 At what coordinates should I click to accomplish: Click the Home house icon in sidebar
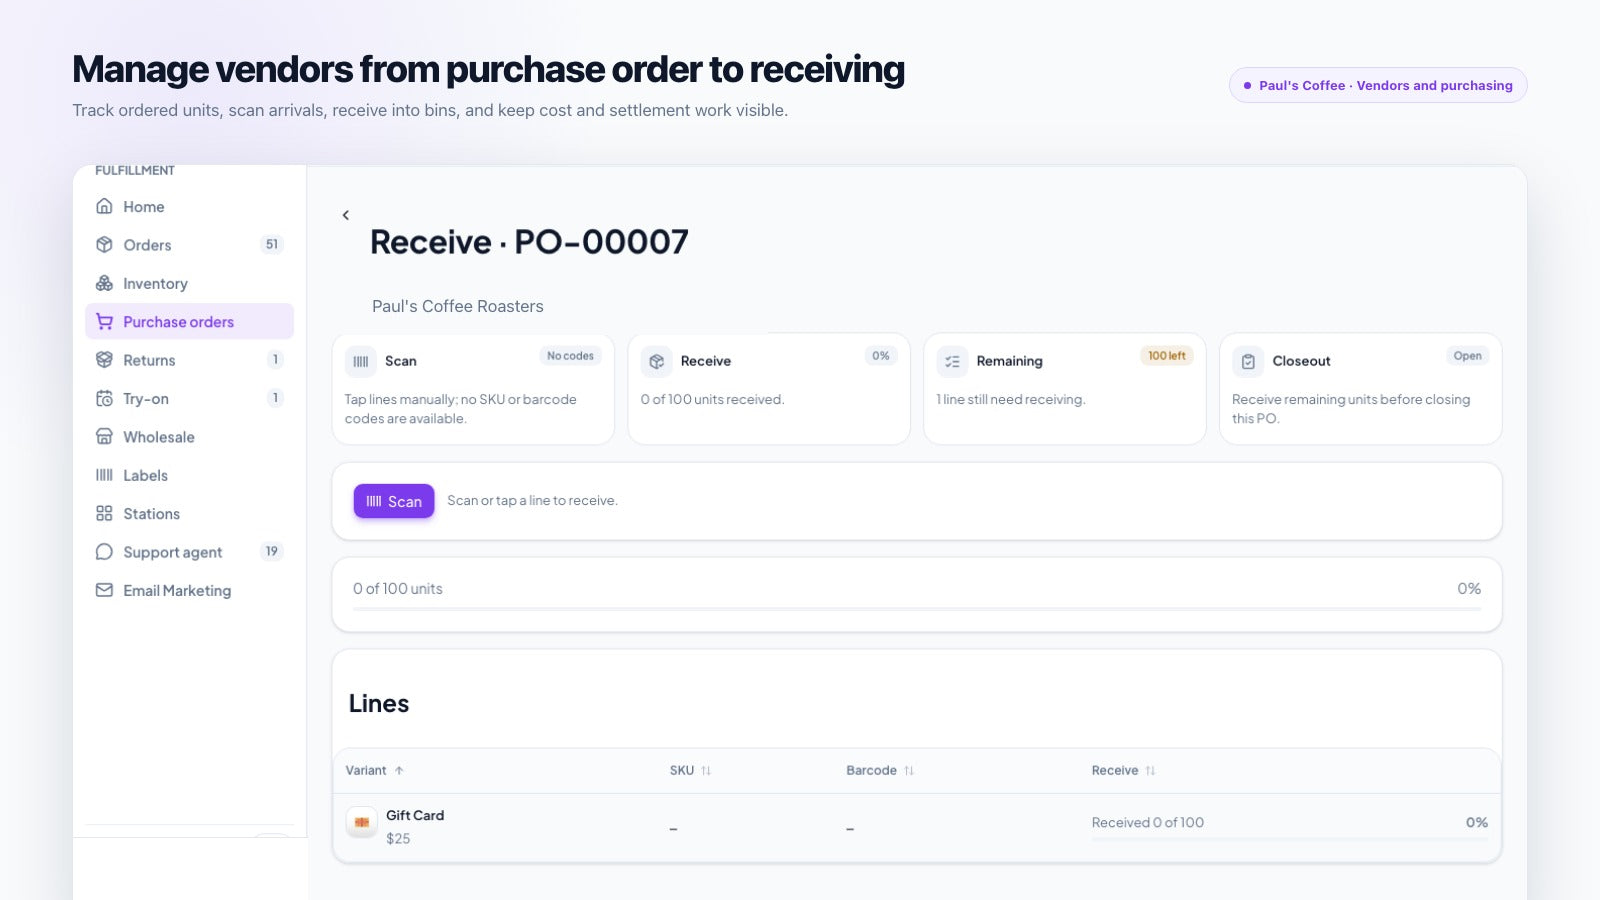pos(104,206)
